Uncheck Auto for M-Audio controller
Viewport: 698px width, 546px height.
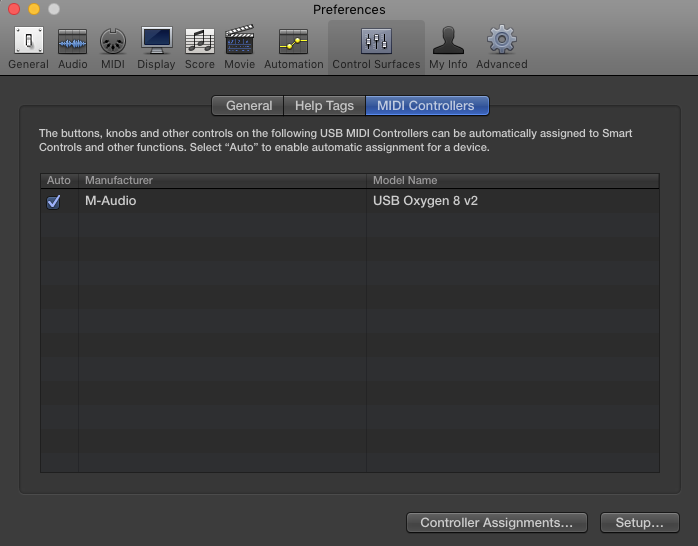point(53,202)
